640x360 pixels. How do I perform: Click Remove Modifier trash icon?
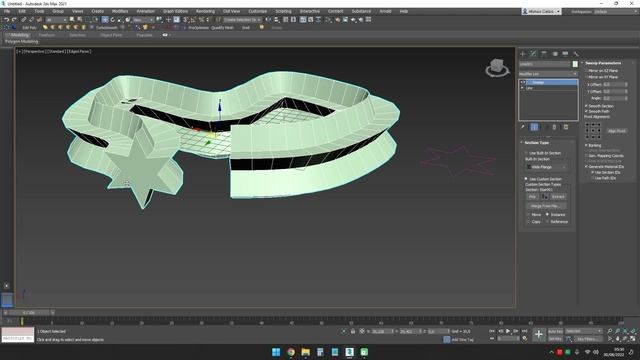pyautogui.click(x=554, y=127)
